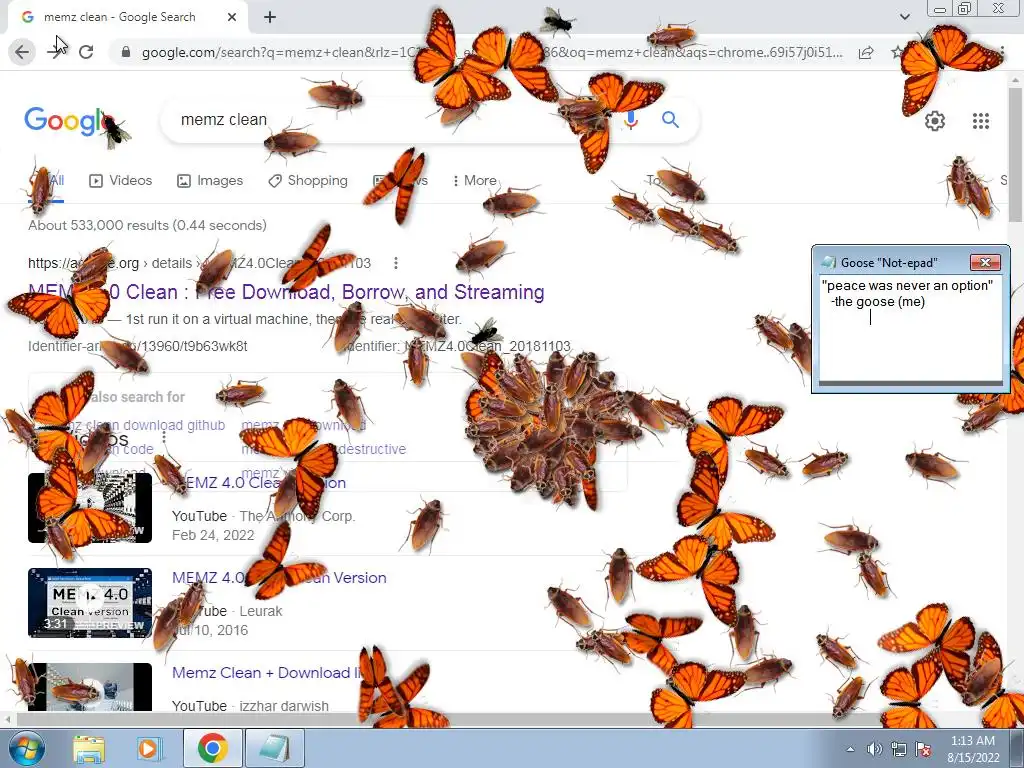1024x768 pixels.
Task: Click the site security padlock icon
Action: pos(126,52)
